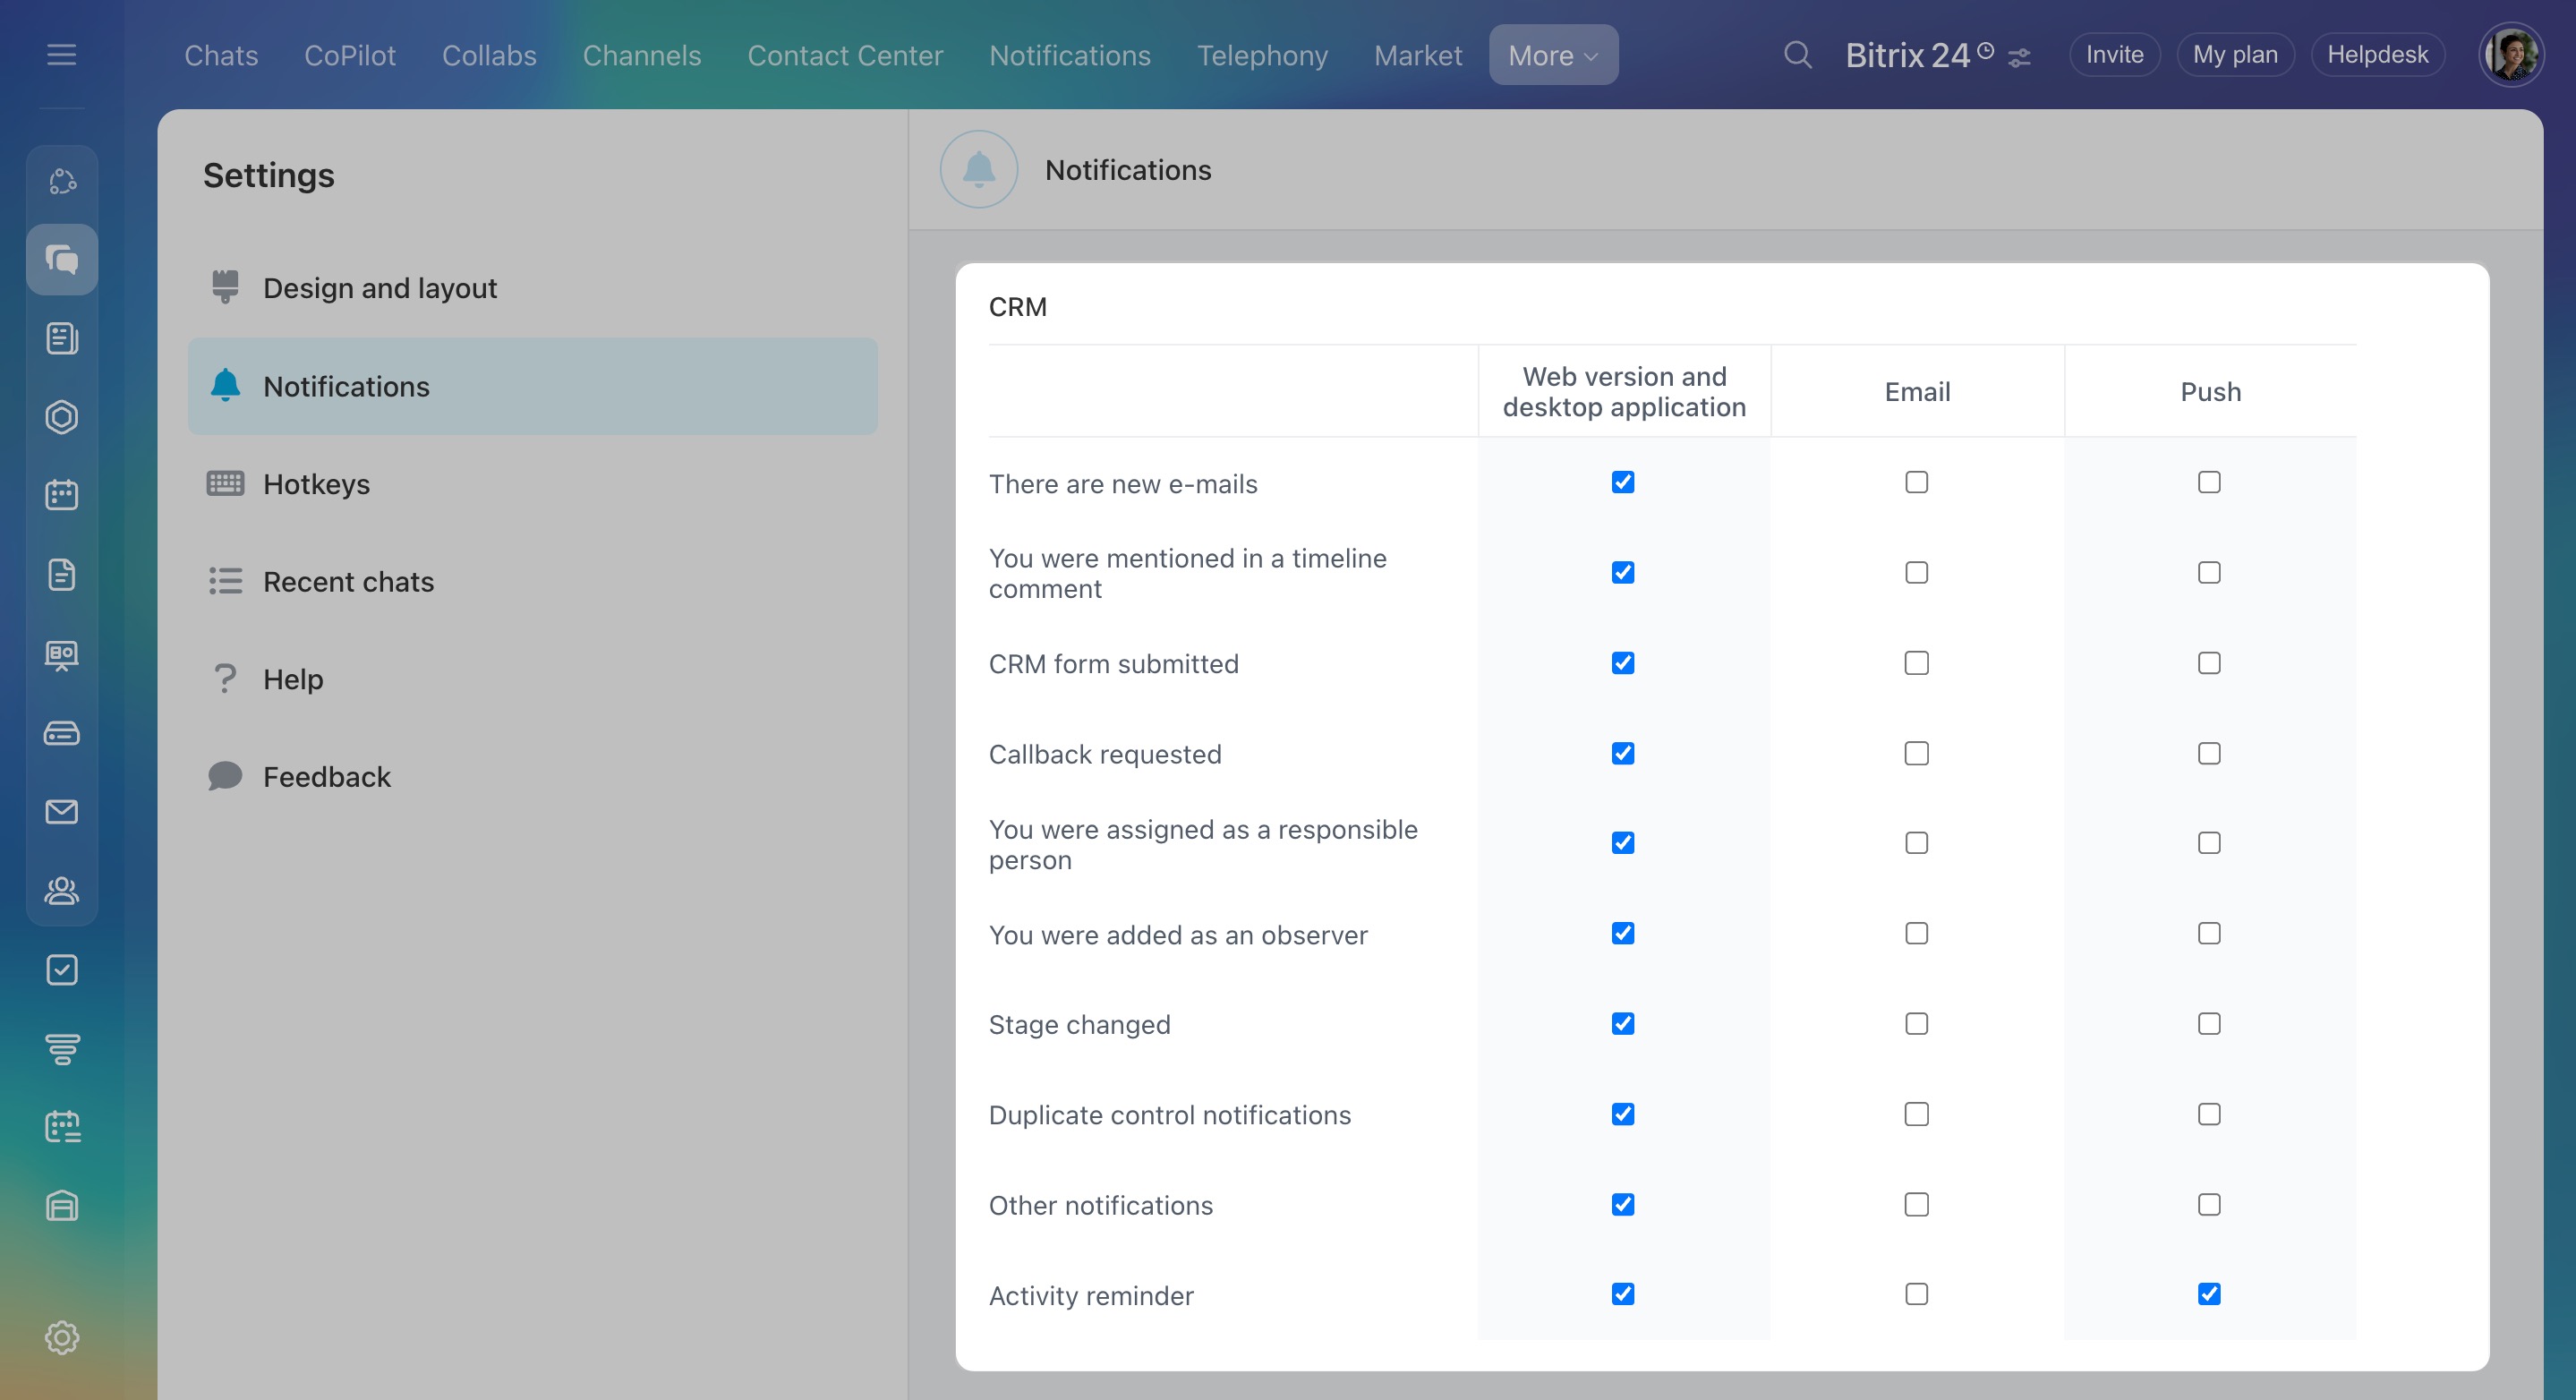Open Hotkeys settings
The image size is (2576, 1400).
(533, 484)
